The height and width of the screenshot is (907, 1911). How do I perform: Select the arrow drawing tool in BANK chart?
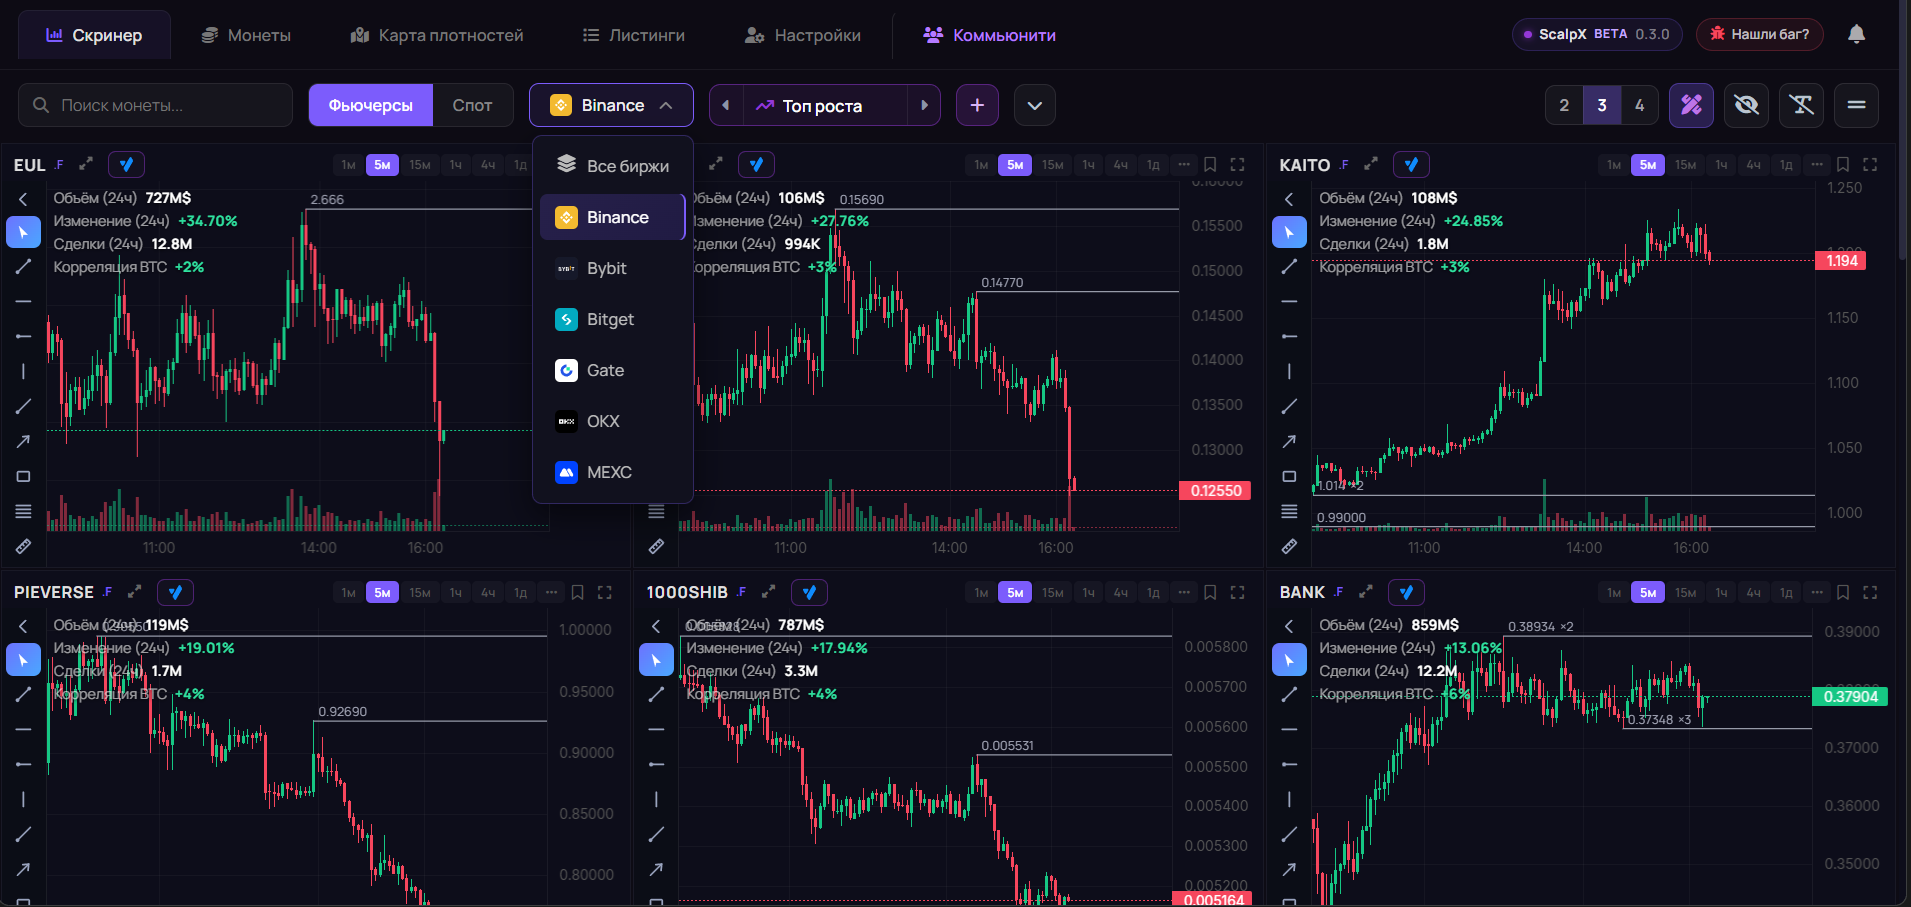tap(1289, 869)
